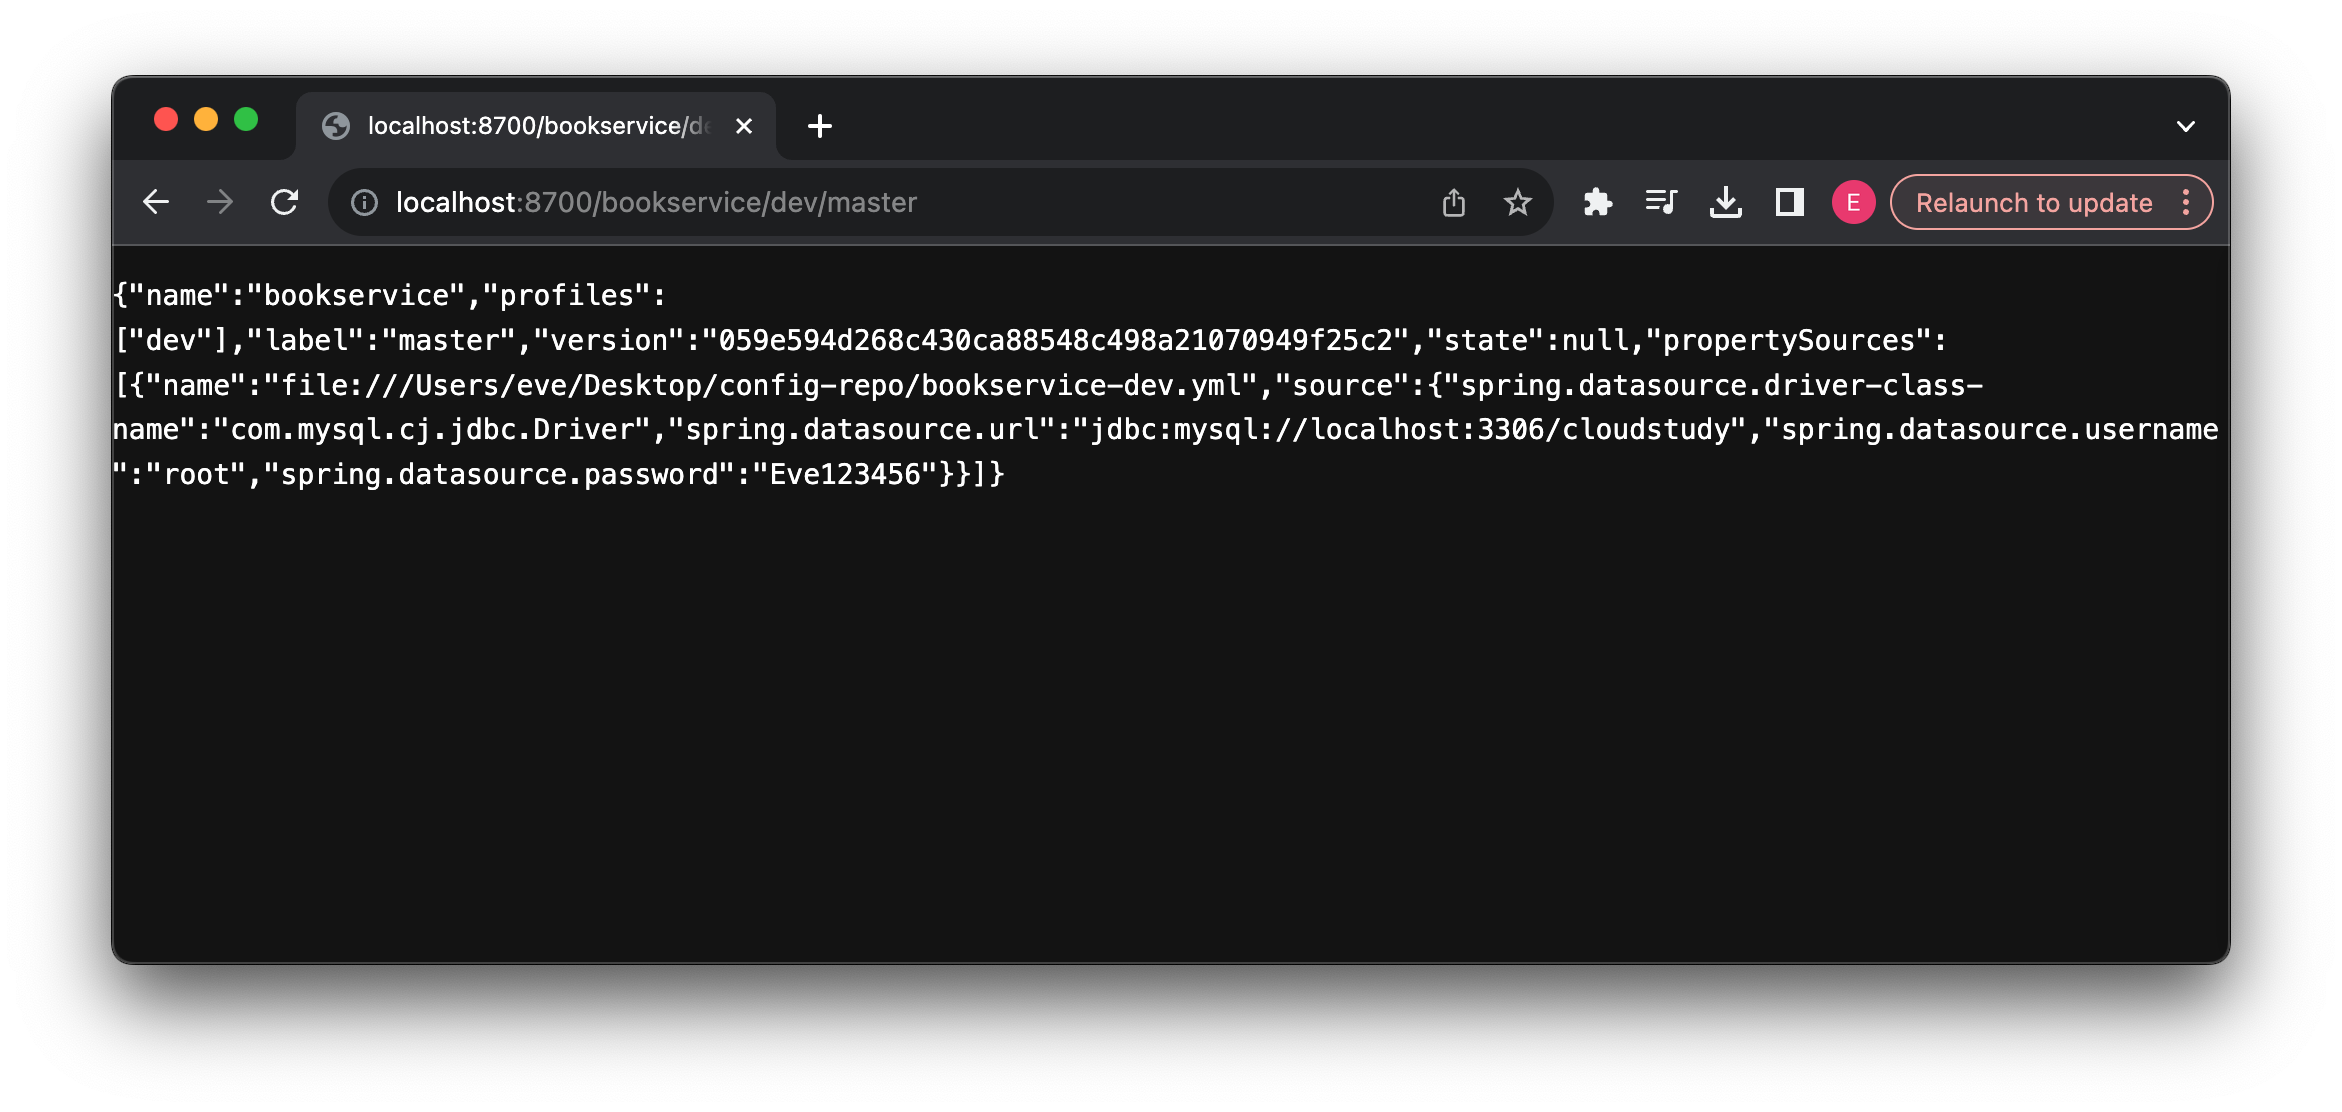Toggle sidebar panel view icon

point(1788,203)
